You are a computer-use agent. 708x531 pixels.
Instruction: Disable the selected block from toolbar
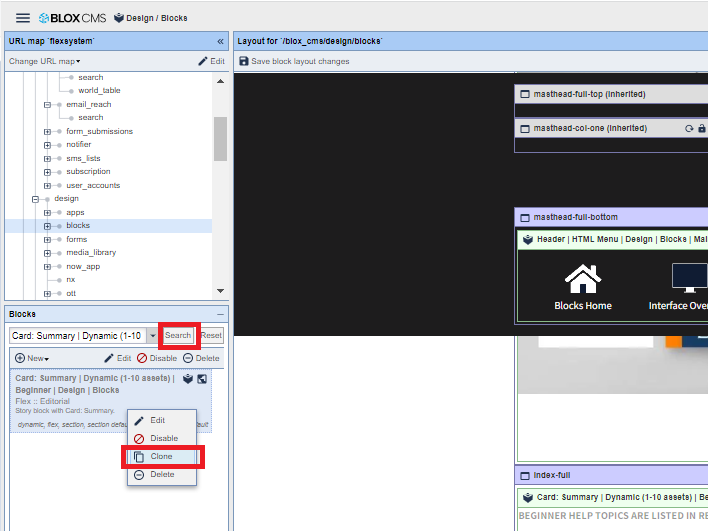coord(157,358)
